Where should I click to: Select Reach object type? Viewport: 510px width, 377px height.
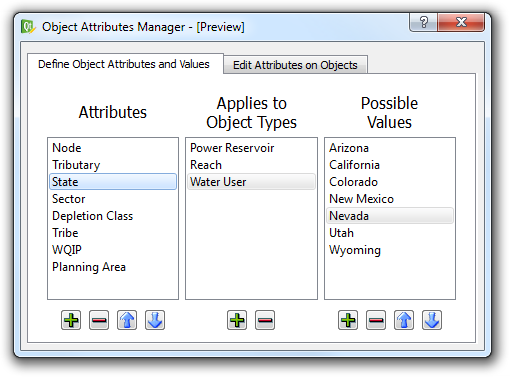coord(251,165)
